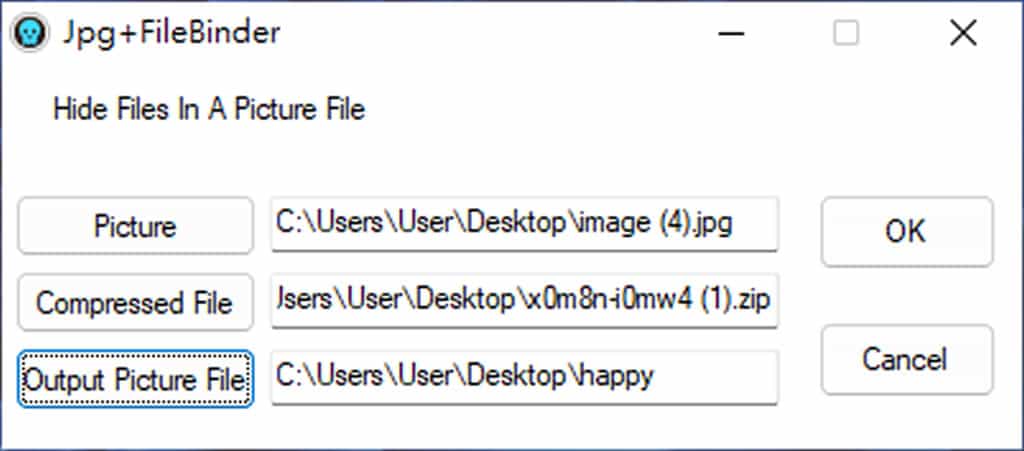The height and width of the screenshot is (451, 1024).
Task: Choose the compressed archive to hide
Action: 135,302
